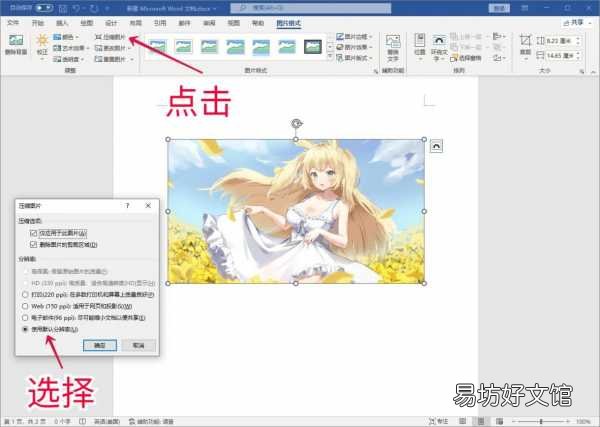The width and height of the screenshot is (600, 427).
Task: Click the picture height input field
Action: pos(560,41)
